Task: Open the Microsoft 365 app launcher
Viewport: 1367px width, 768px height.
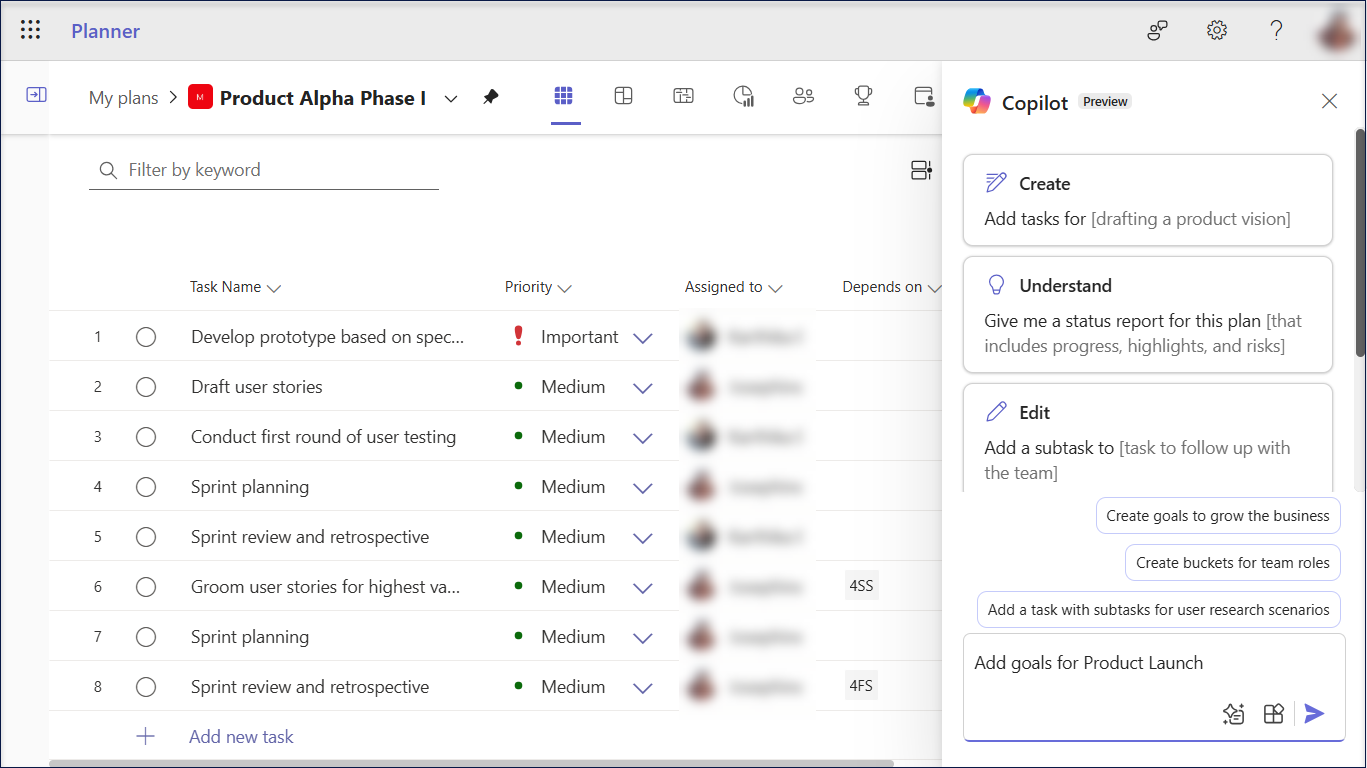Action: coord(30,29)
